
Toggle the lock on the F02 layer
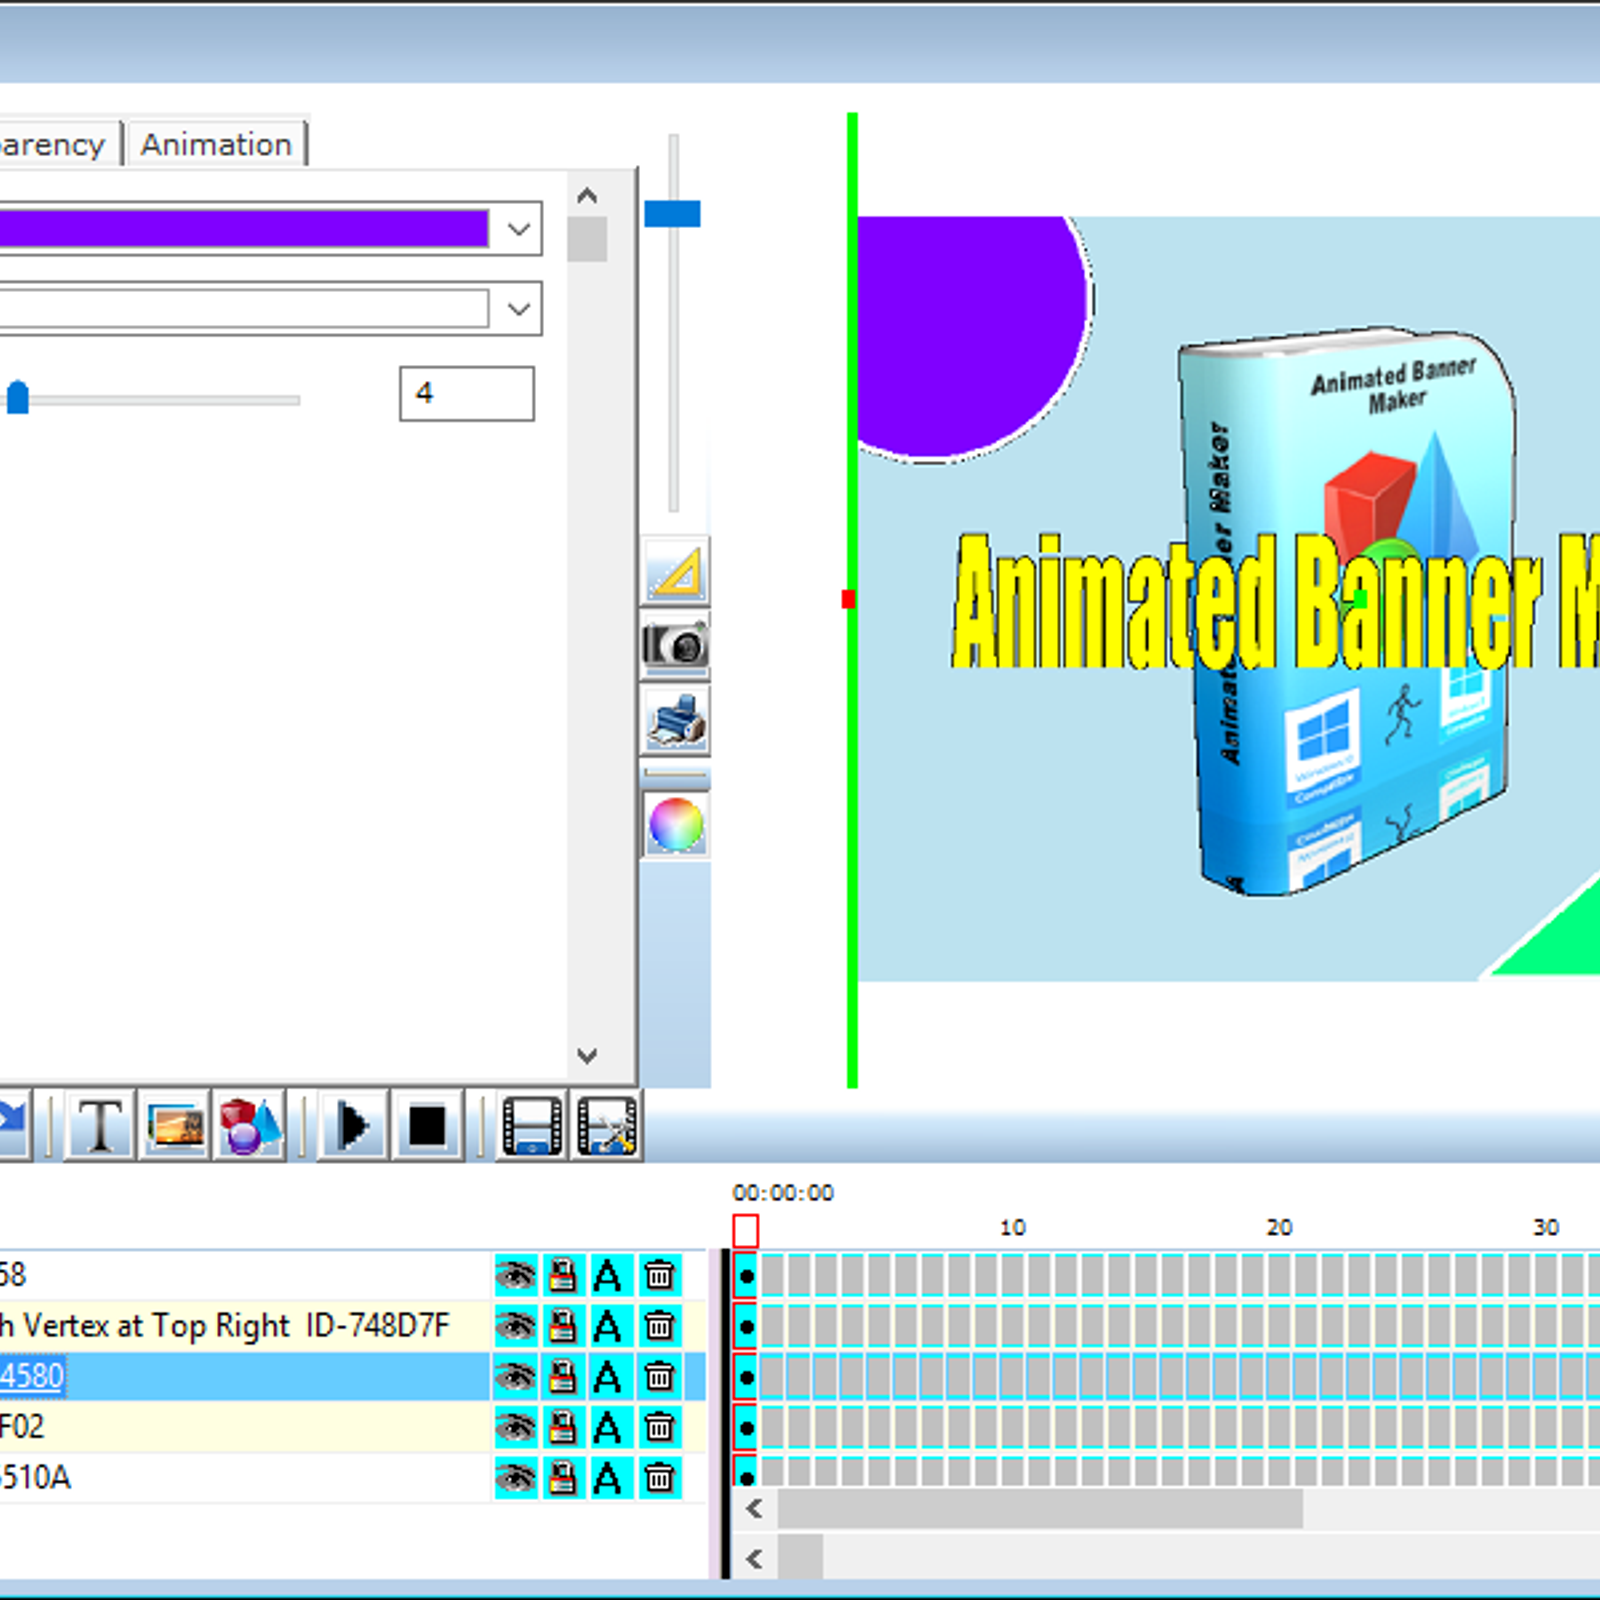point(563,1427)
